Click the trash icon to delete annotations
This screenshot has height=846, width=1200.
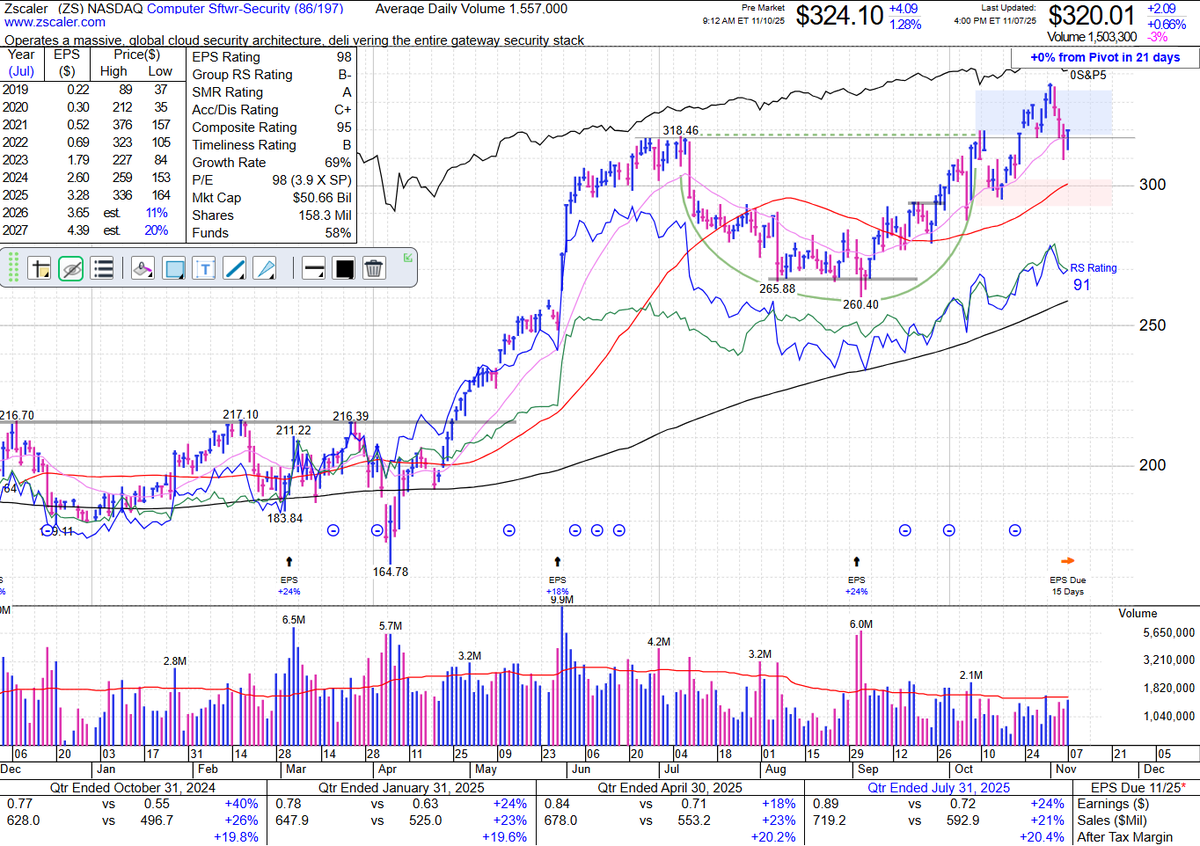click(373, 268)
